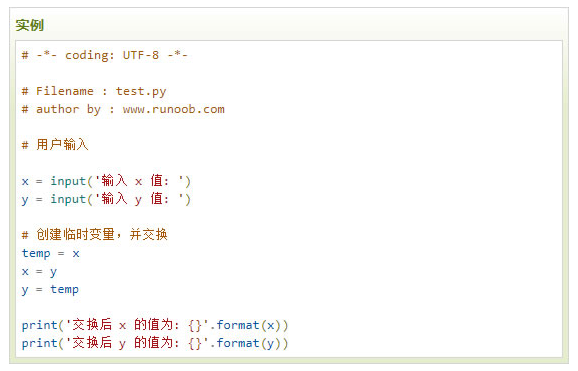Viewport: 578px width, 371px height.
Task: Click the first input function call
Action: tap(68, 181)
